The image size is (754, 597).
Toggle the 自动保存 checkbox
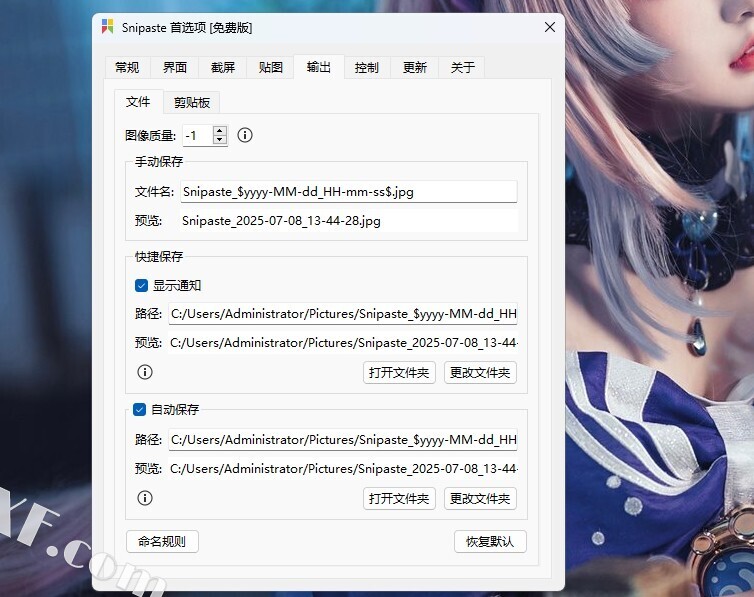(139, 410)
